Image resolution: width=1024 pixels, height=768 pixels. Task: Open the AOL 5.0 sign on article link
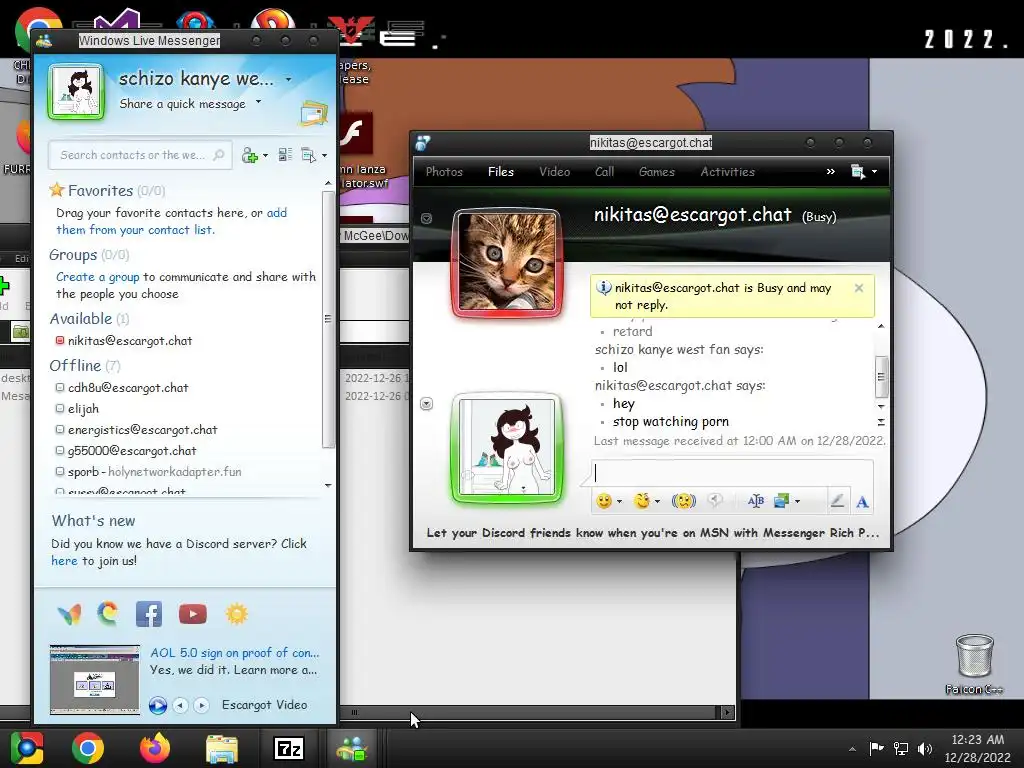234,653
